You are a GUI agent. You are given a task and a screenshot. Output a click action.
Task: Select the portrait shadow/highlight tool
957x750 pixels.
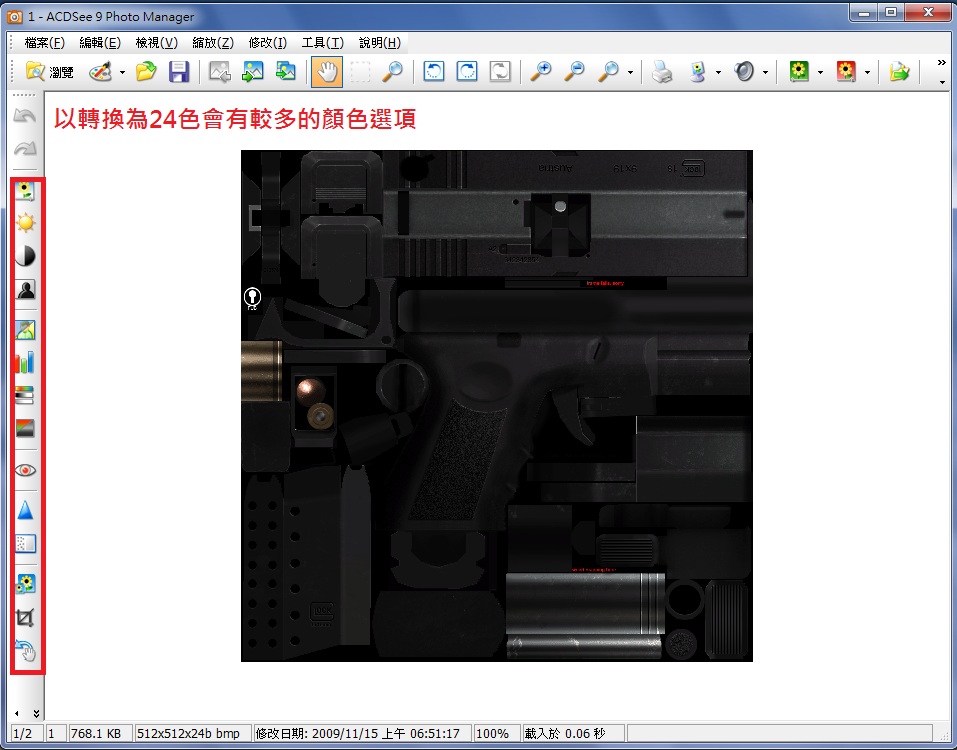[25, 289]
